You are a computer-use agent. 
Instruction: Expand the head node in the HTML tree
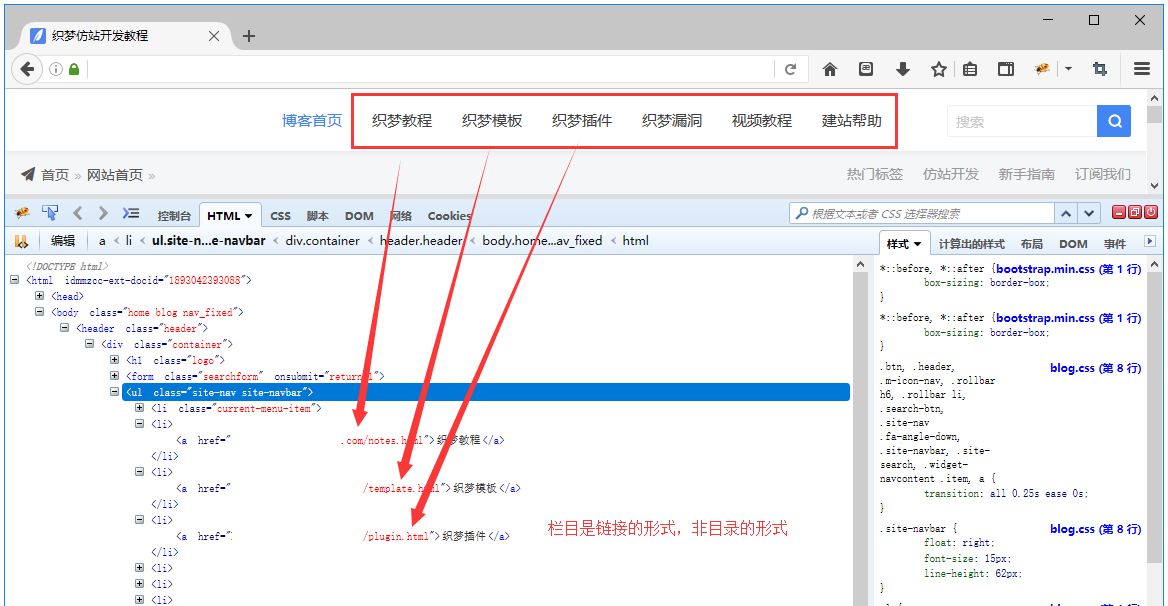pos(40,296)
